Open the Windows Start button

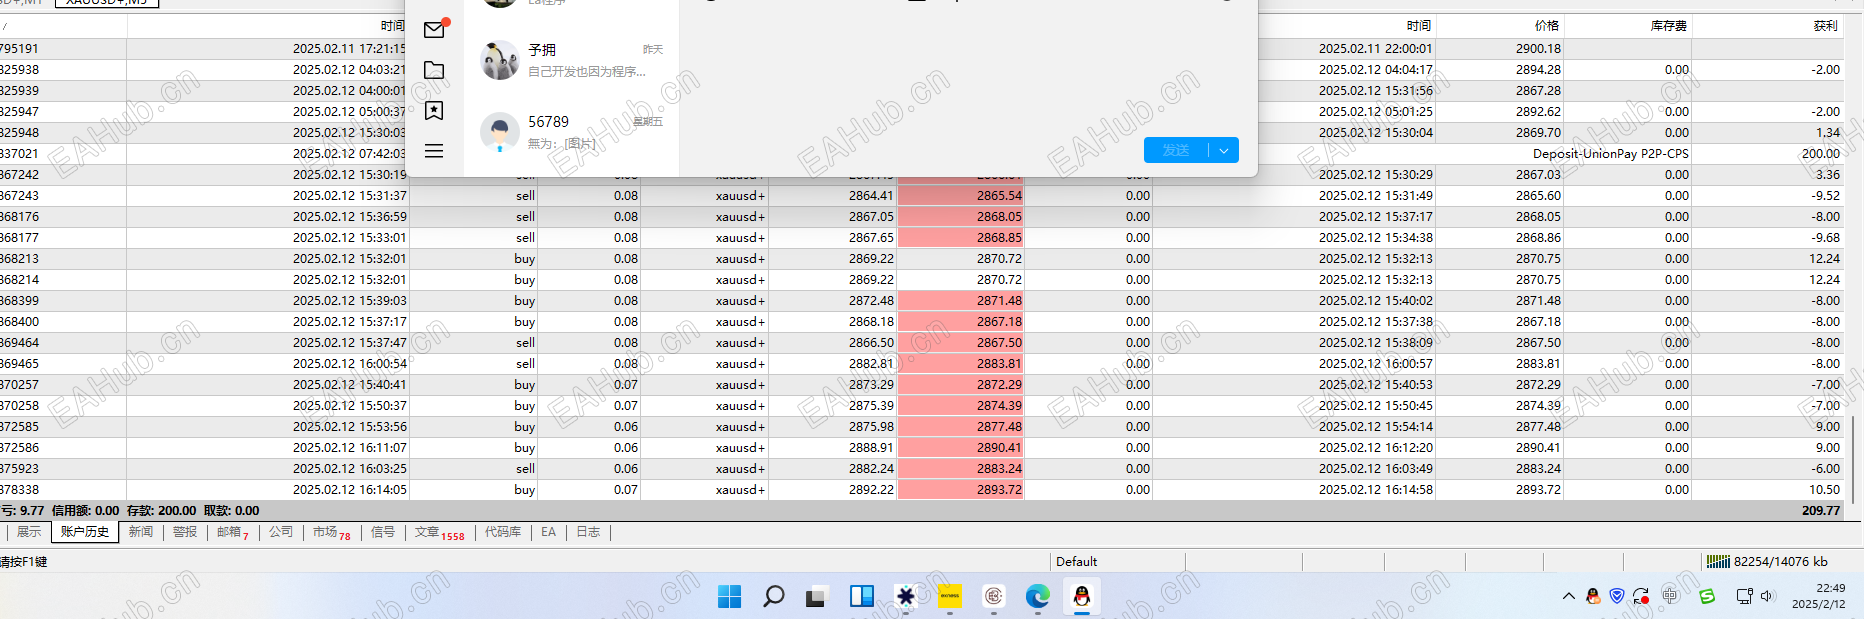click(730, 597)
